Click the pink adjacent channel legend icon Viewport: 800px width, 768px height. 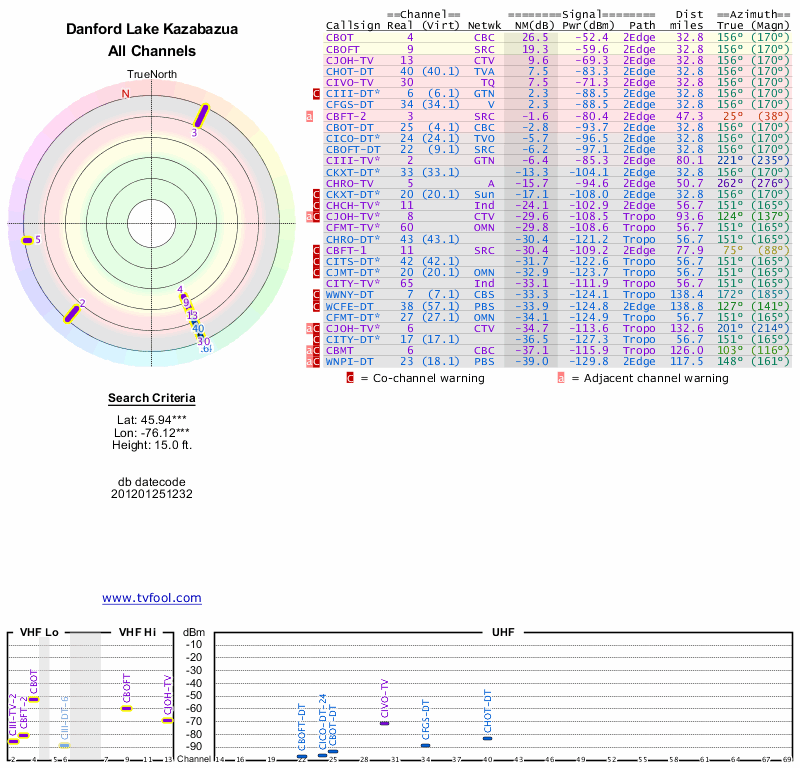[x=561, y=379]
